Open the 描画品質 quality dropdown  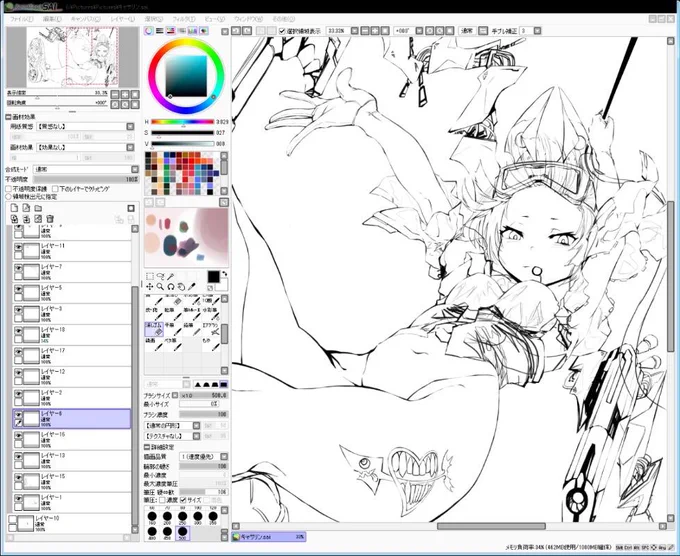click(224, 457)
